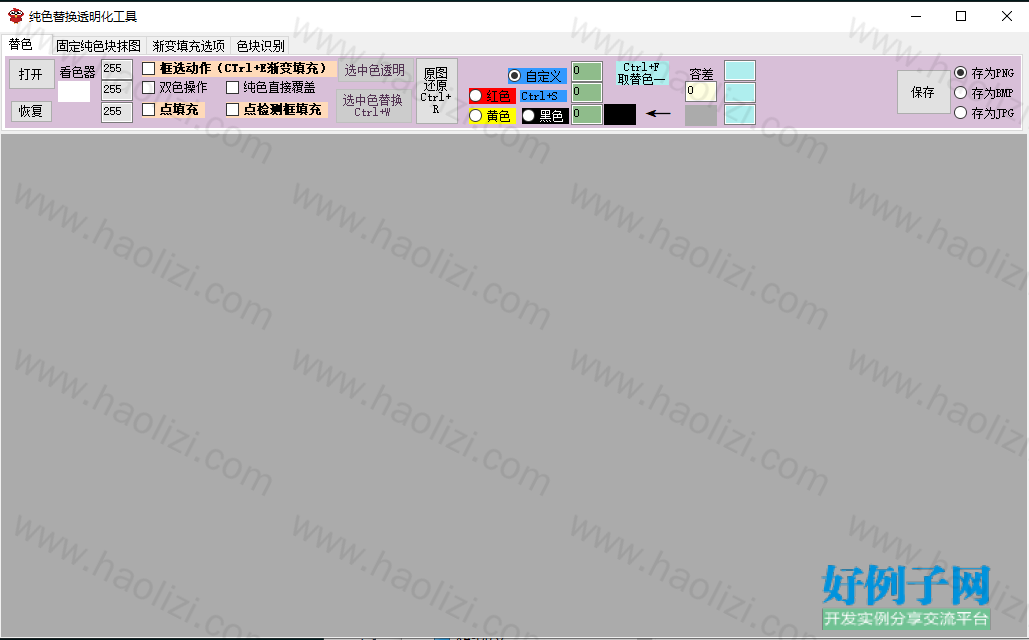This screenshot has height=640, width=1029.
Task: Minimize the 纯色替换透明化工具 window
Action: (x=916, y=16)
